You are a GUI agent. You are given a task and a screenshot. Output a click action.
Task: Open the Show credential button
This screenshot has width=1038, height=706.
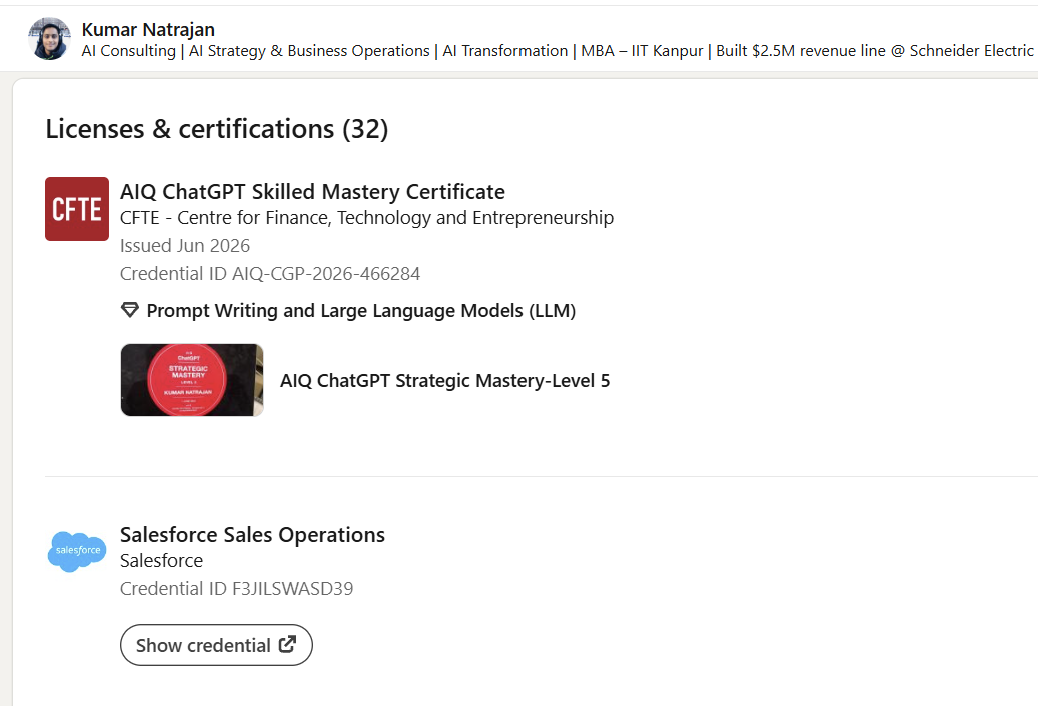[216, 645]
